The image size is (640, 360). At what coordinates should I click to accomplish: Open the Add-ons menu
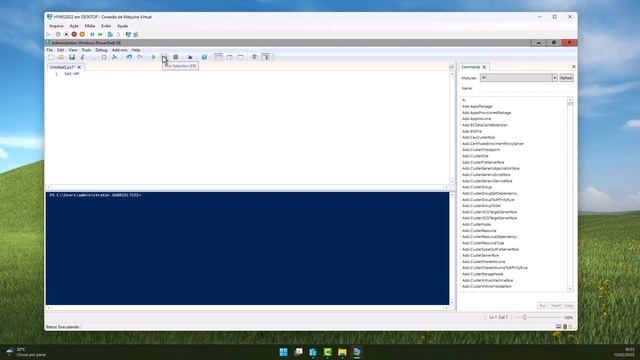point(120,50)
